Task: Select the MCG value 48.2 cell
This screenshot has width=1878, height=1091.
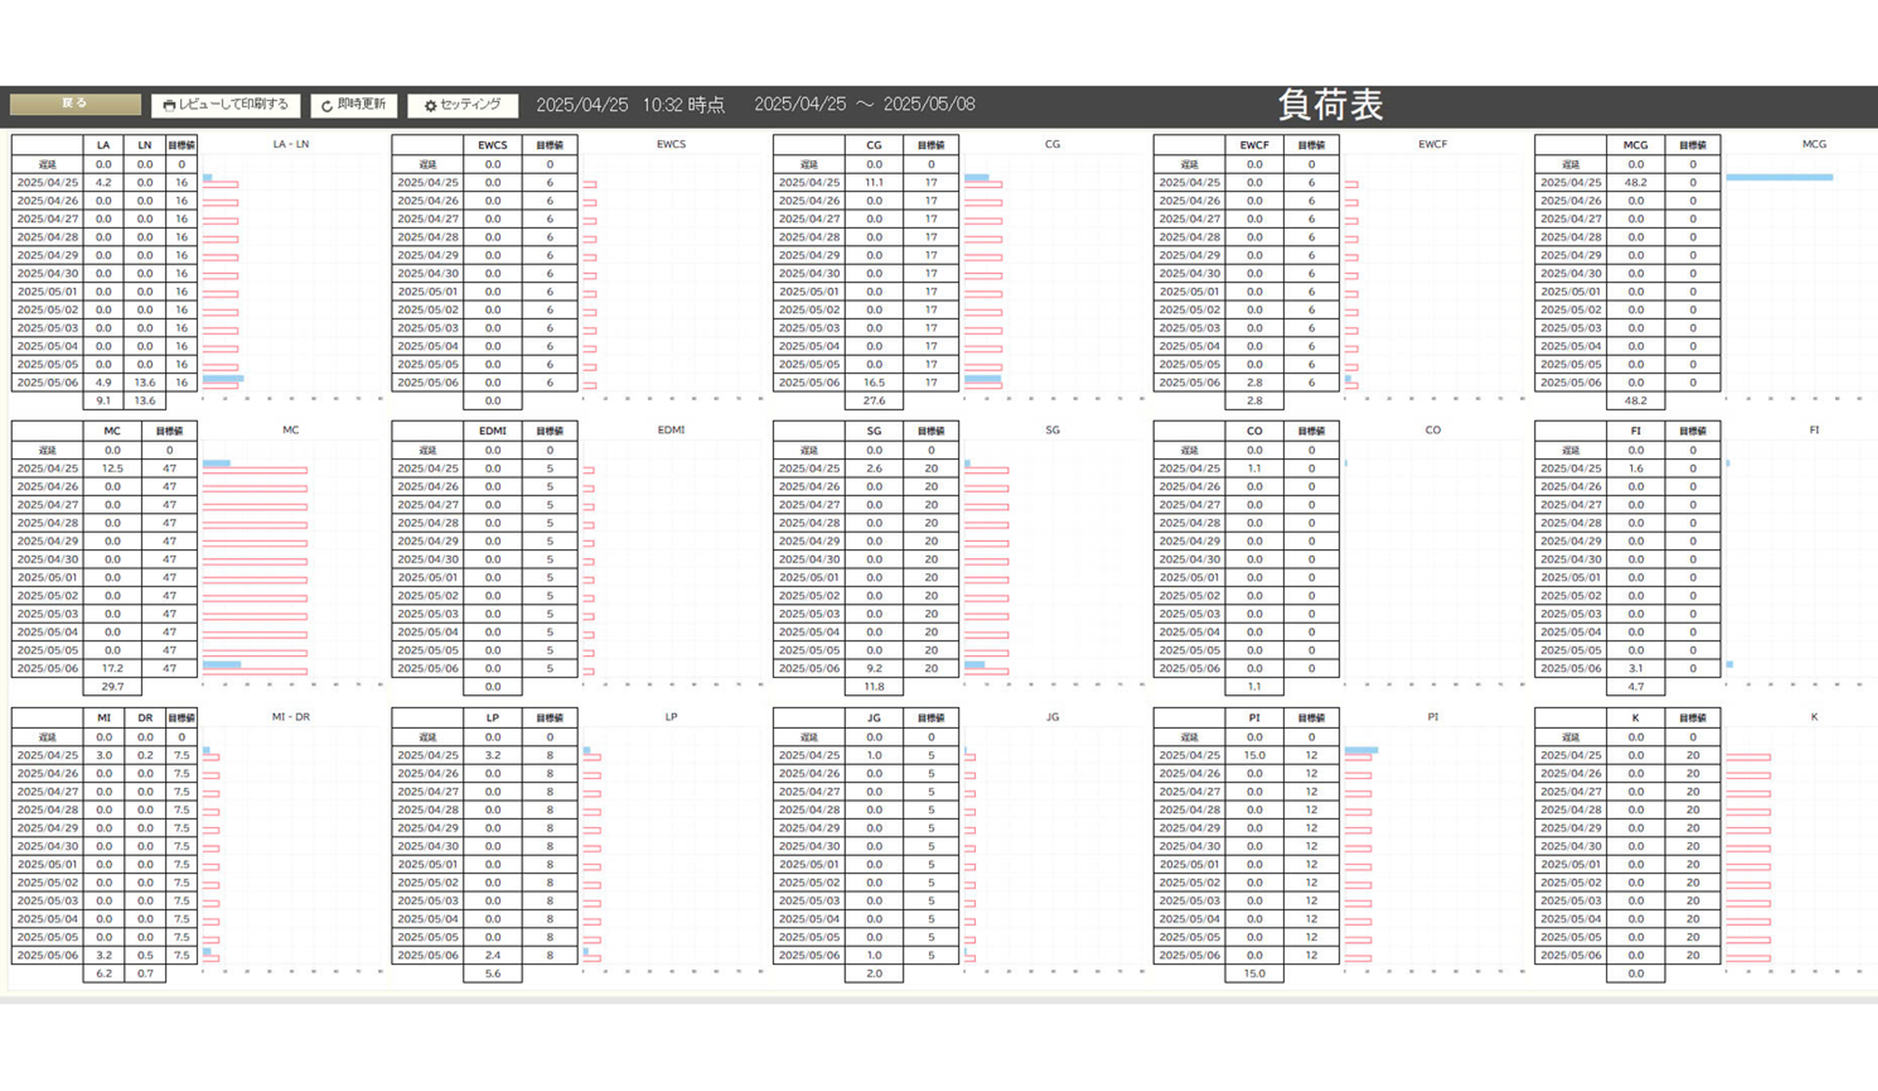Action: (x=1635, y=183)
